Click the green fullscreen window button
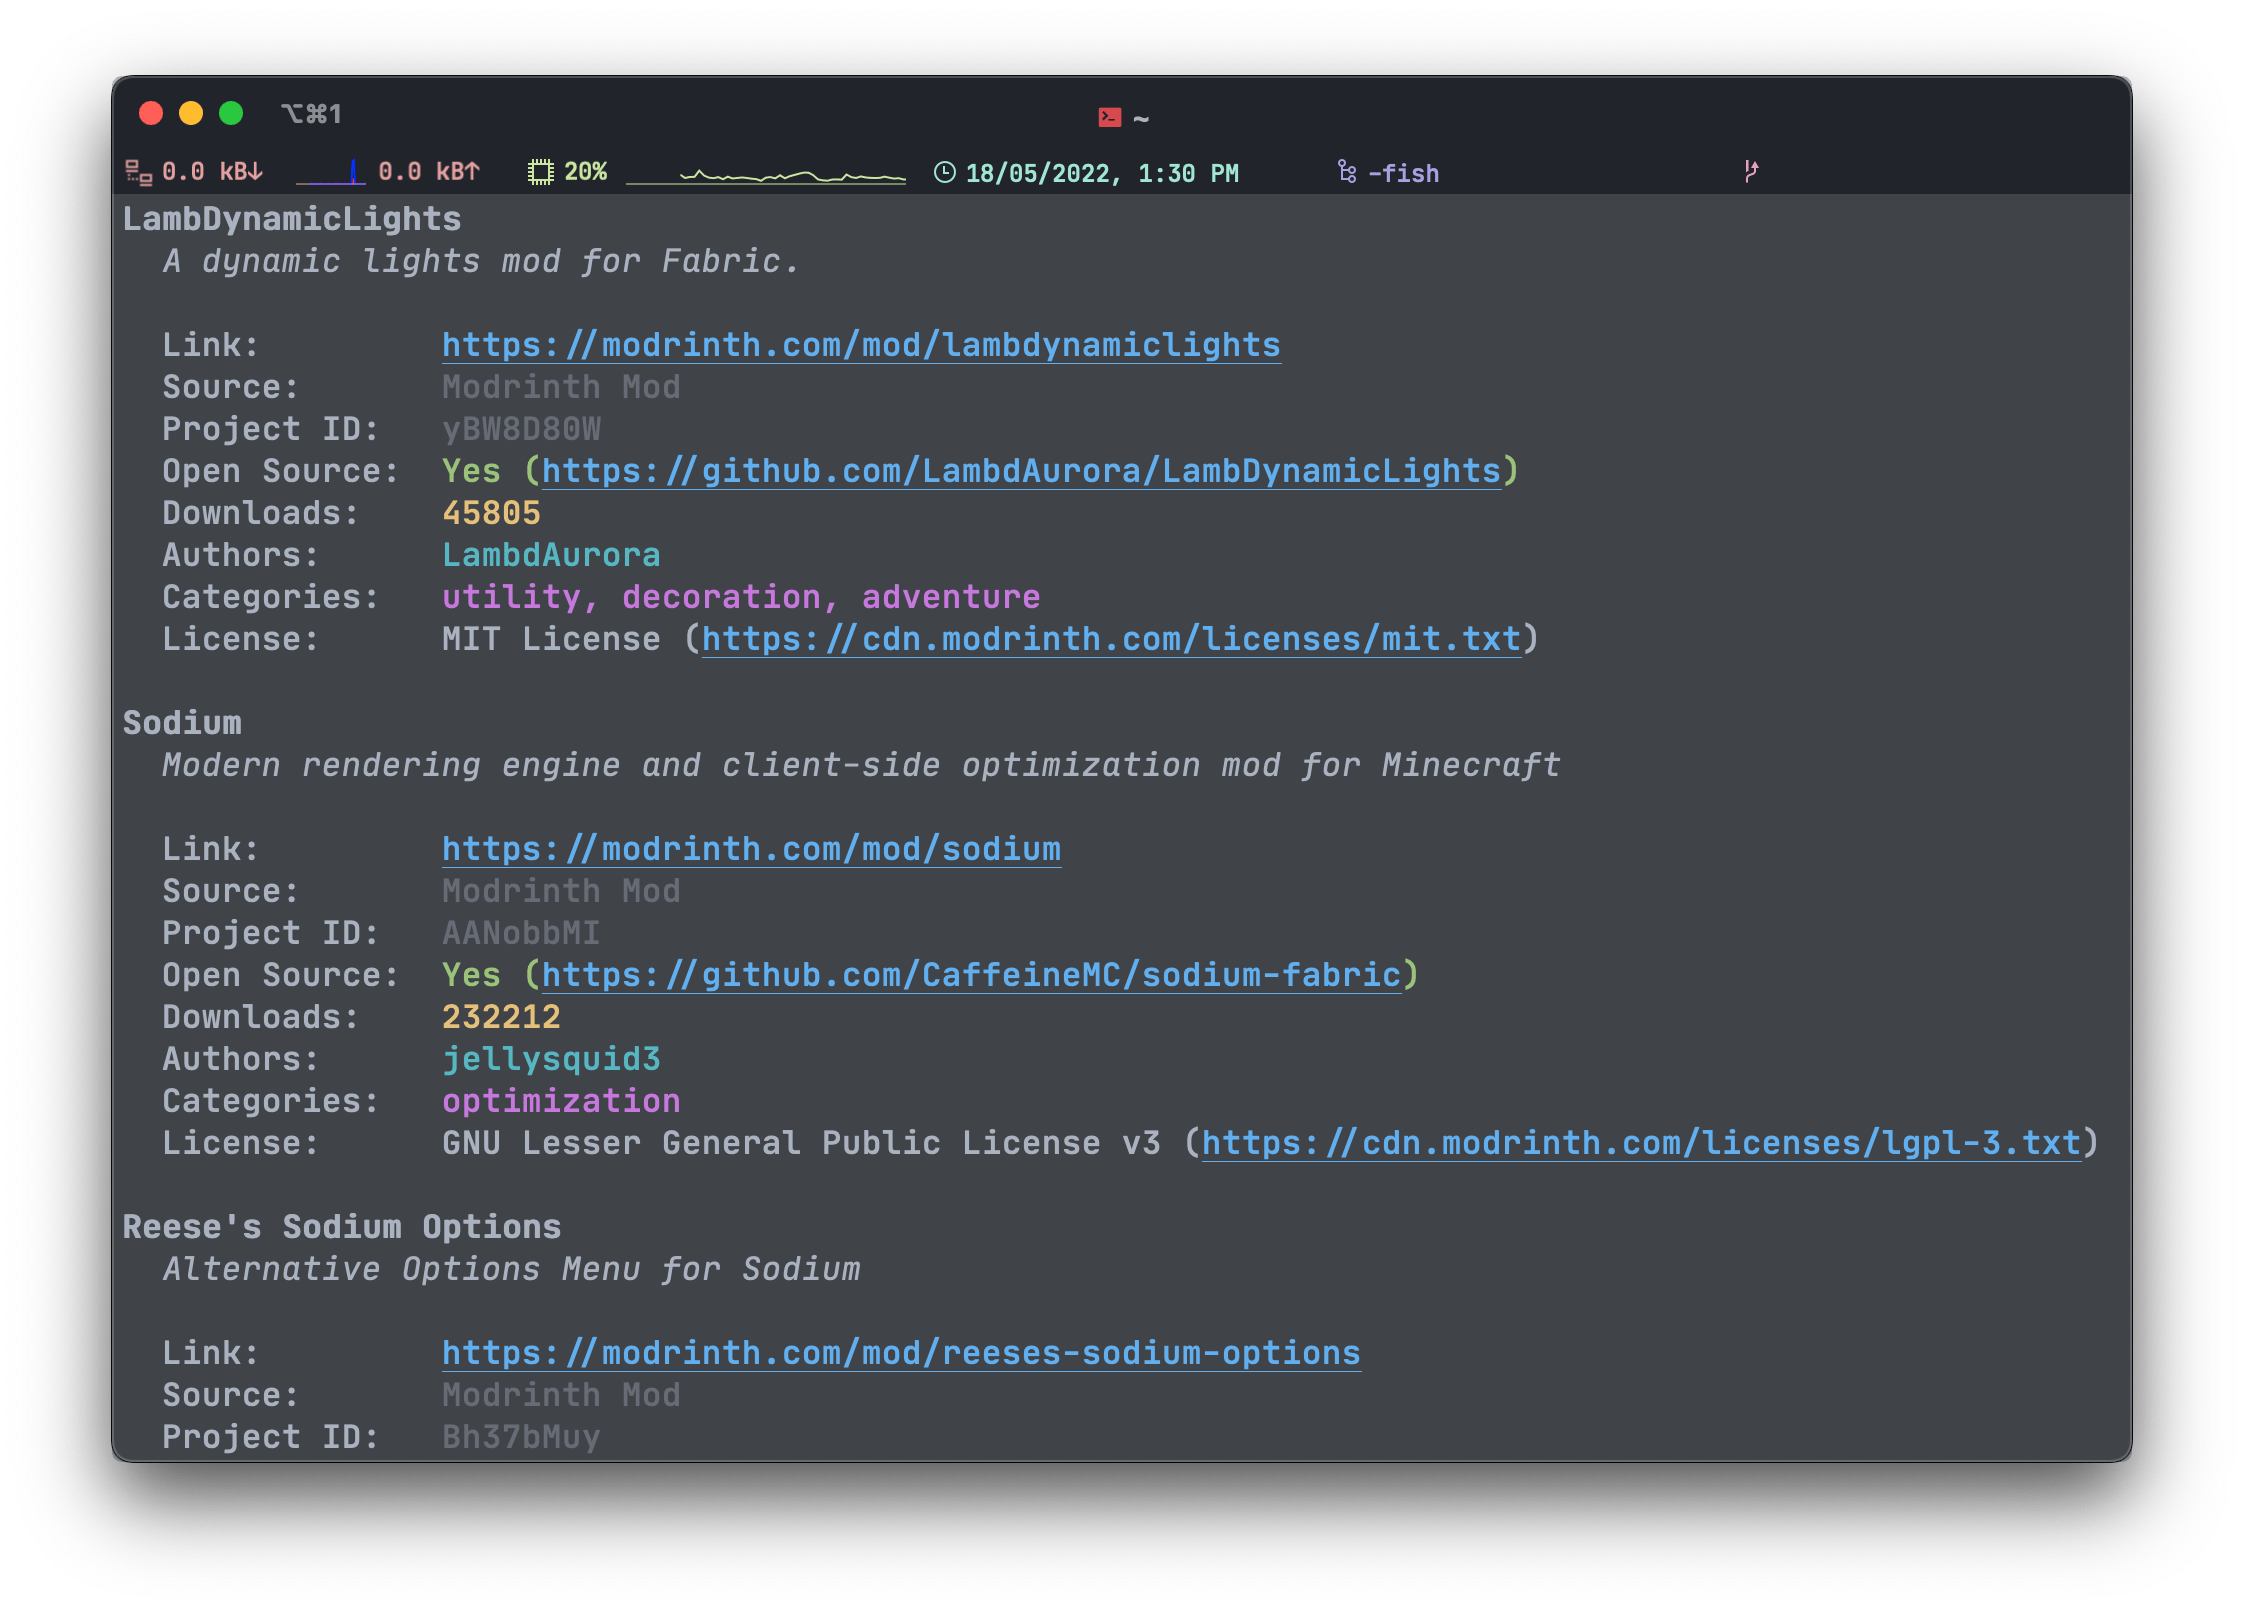 click(231, 114)
